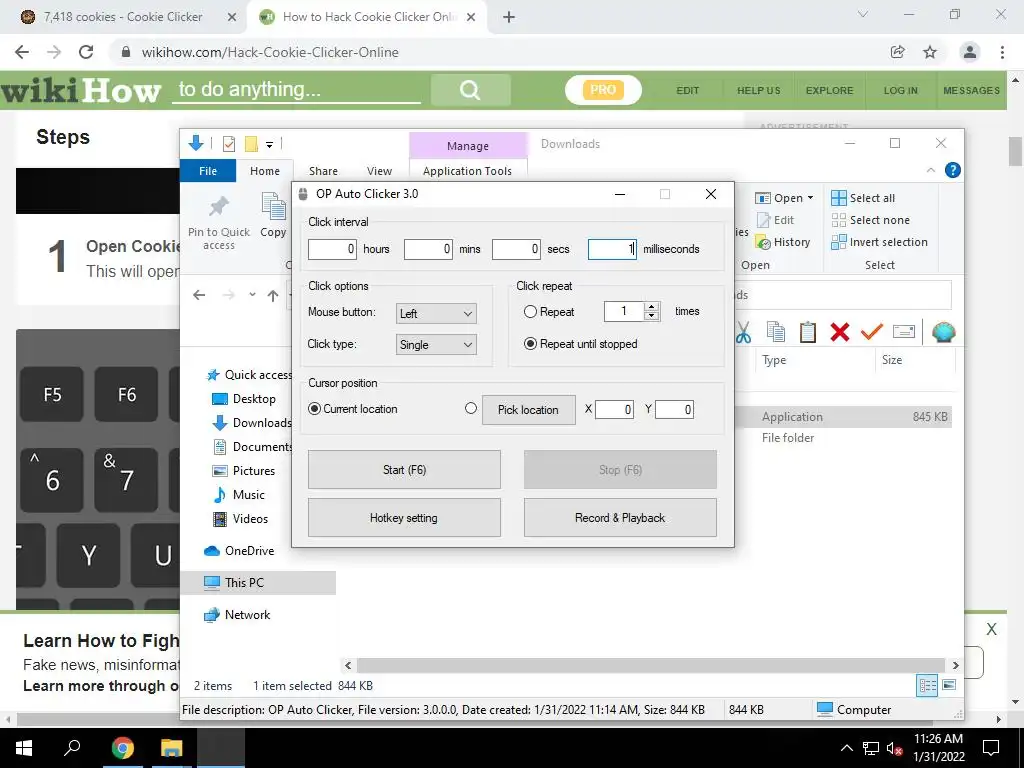Click the Explorer horizontal scrollbar
1024x768 pixels.
652,665
